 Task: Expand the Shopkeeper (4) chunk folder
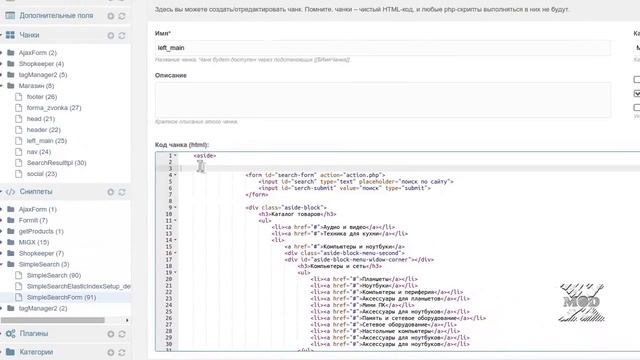[x=1, y=64]
